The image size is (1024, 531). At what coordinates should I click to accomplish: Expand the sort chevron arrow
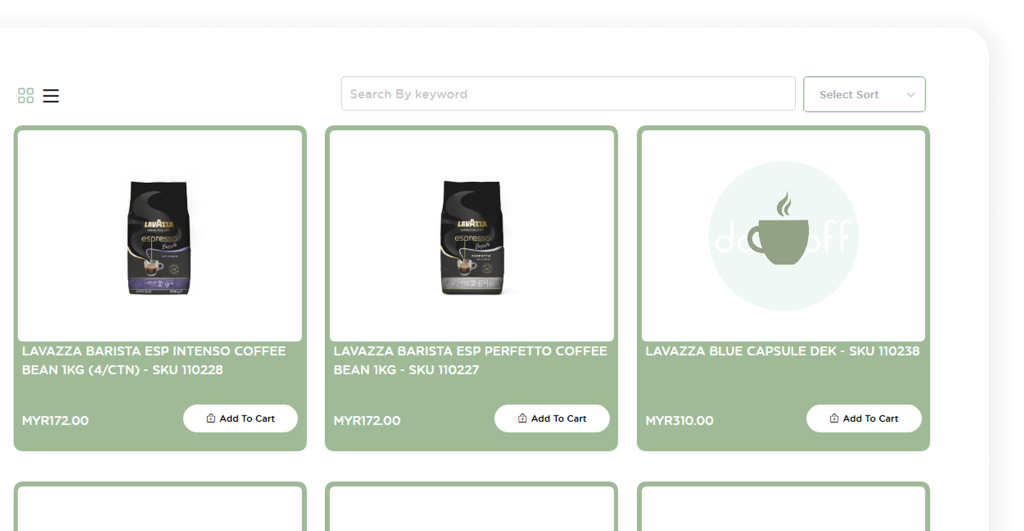click(x=910, y=95)
